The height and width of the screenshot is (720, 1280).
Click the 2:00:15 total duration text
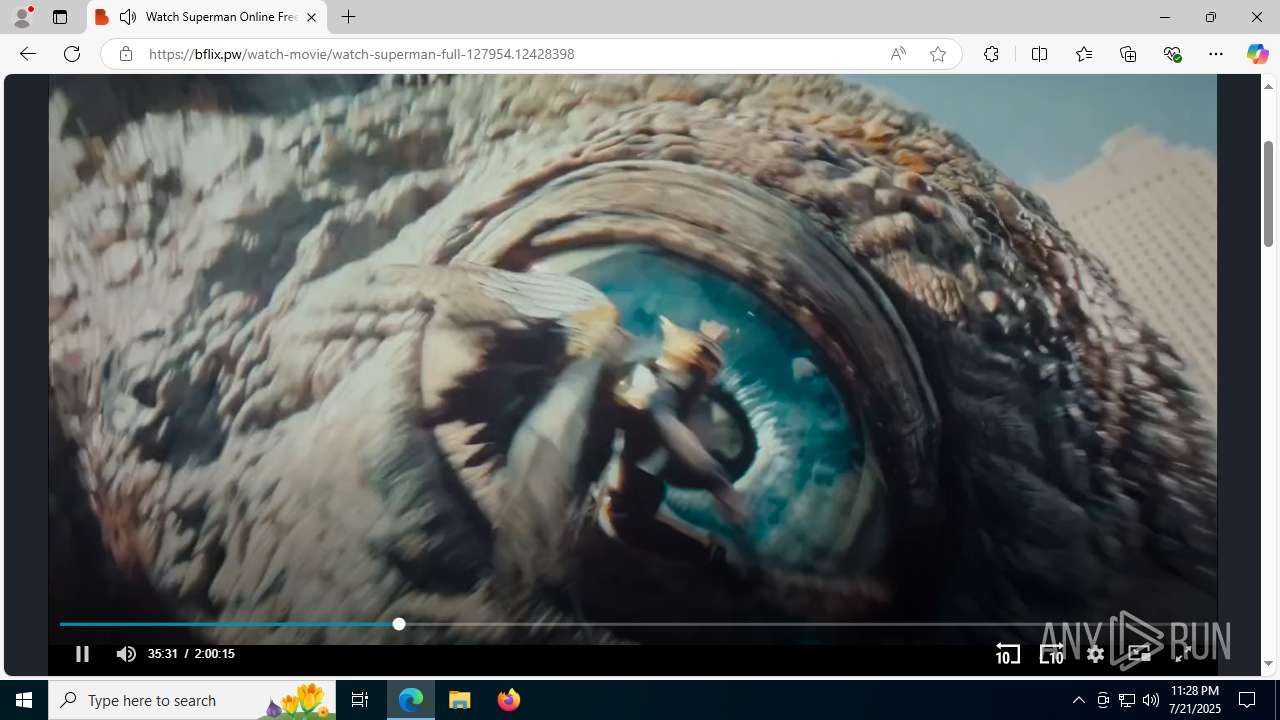(214, 654)
